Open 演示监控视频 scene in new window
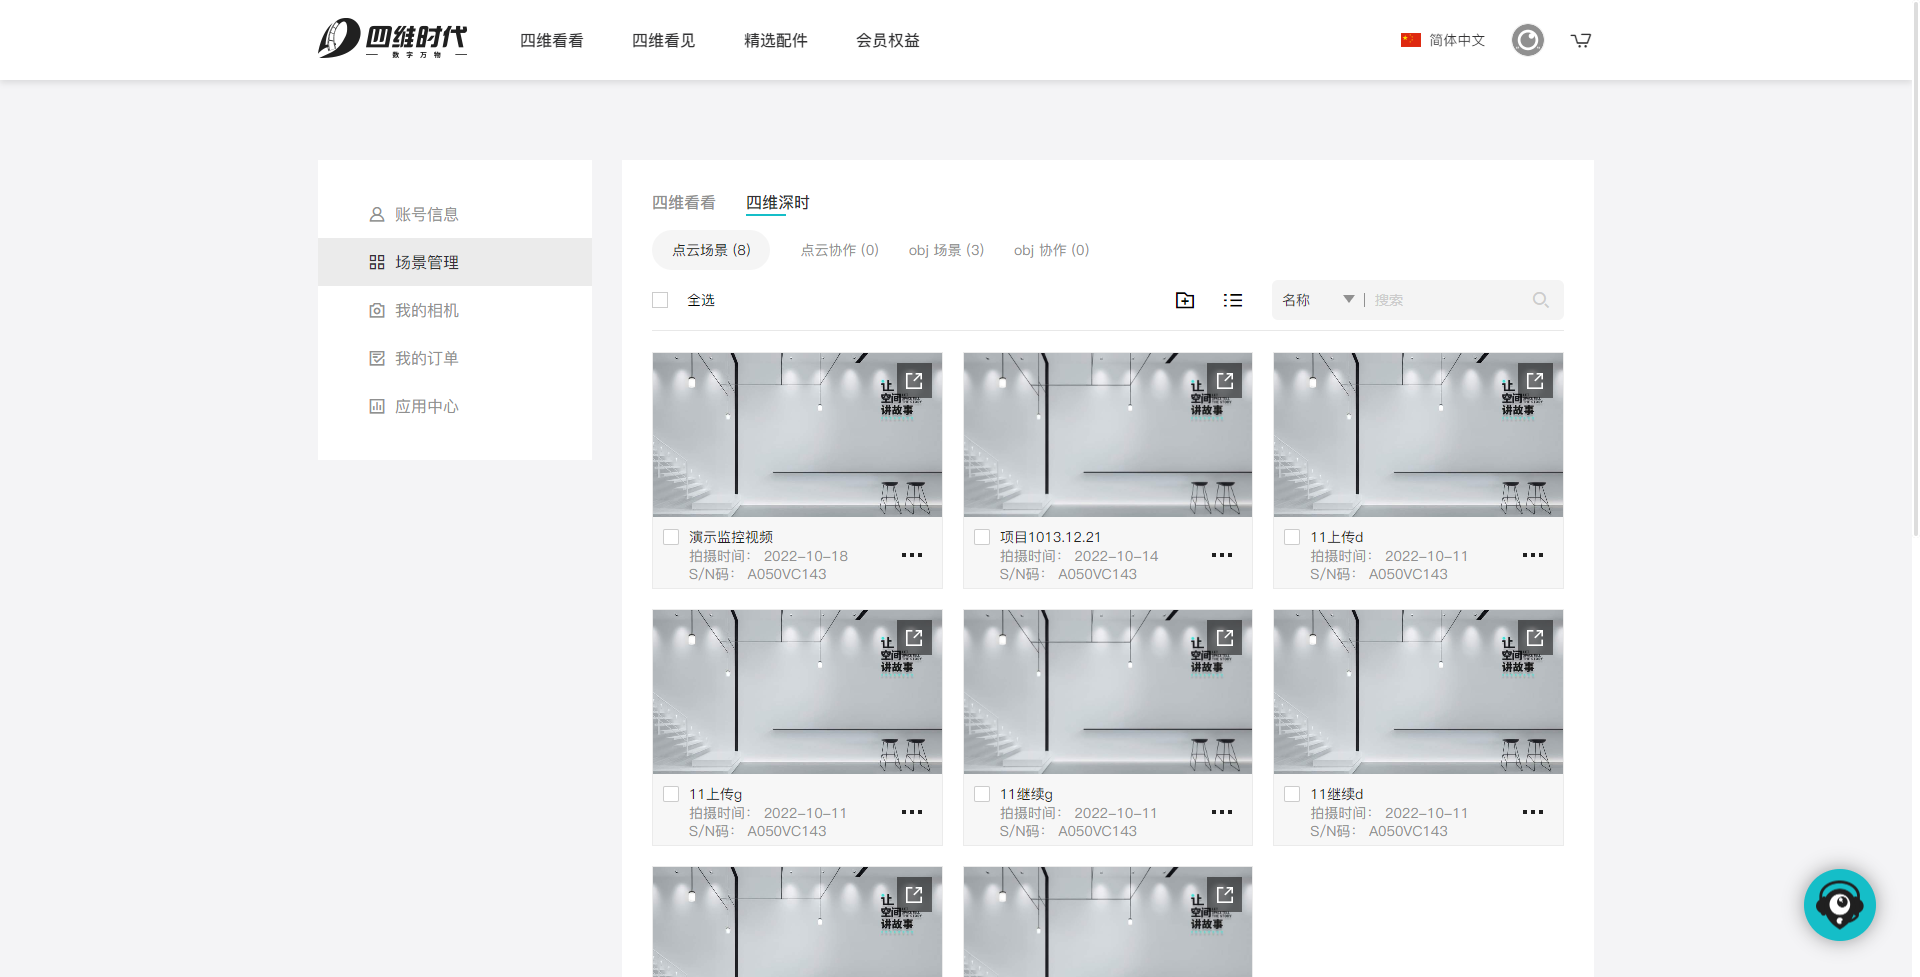The height and width of the screenshot is (977, 1920). pyautogui.click(x=914, y=381)
